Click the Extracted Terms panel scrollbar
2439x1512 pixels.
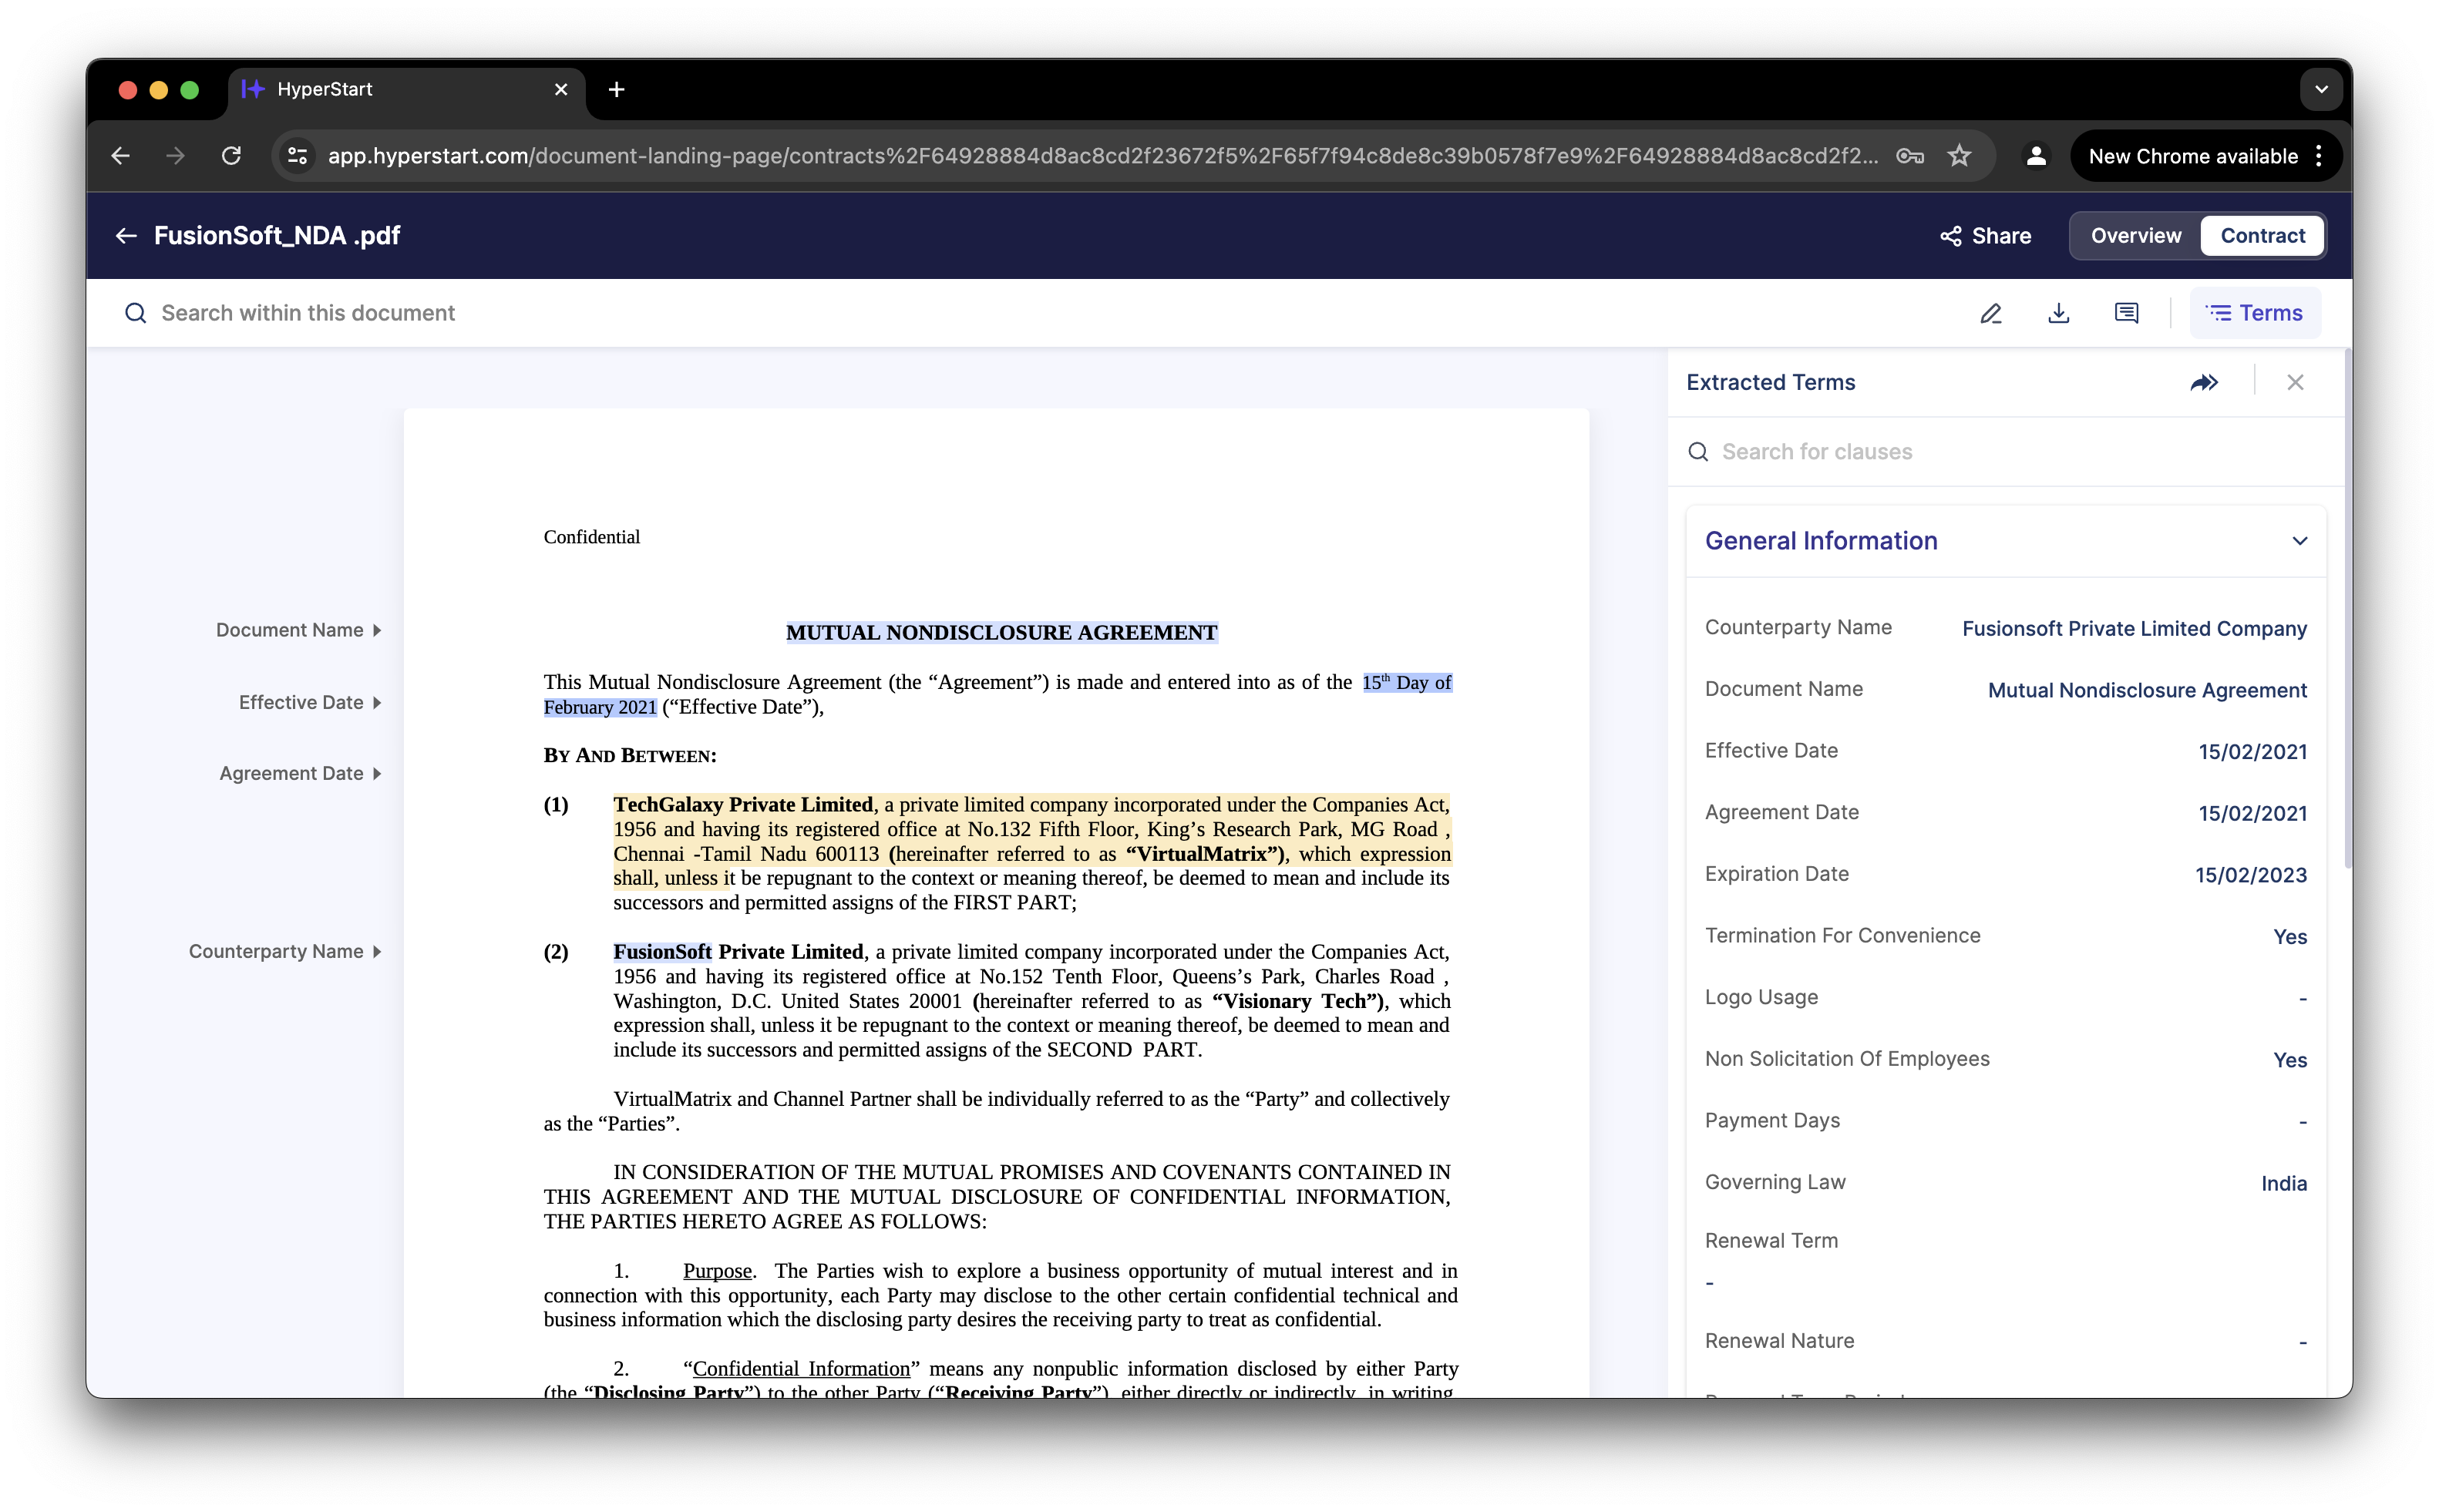2347,610
